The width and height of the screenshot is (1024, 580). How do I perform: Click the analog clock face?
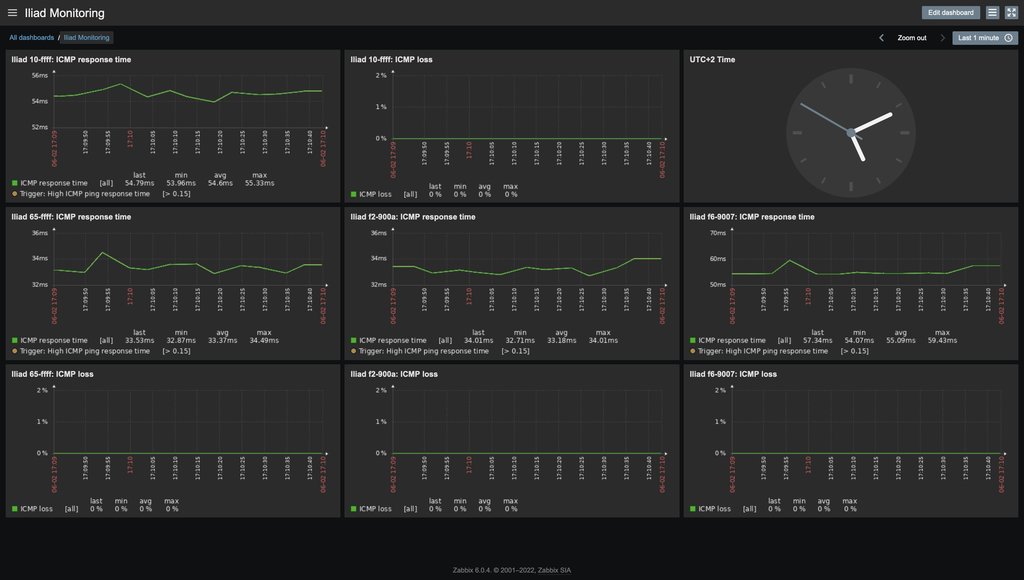[x=850, y=133]
